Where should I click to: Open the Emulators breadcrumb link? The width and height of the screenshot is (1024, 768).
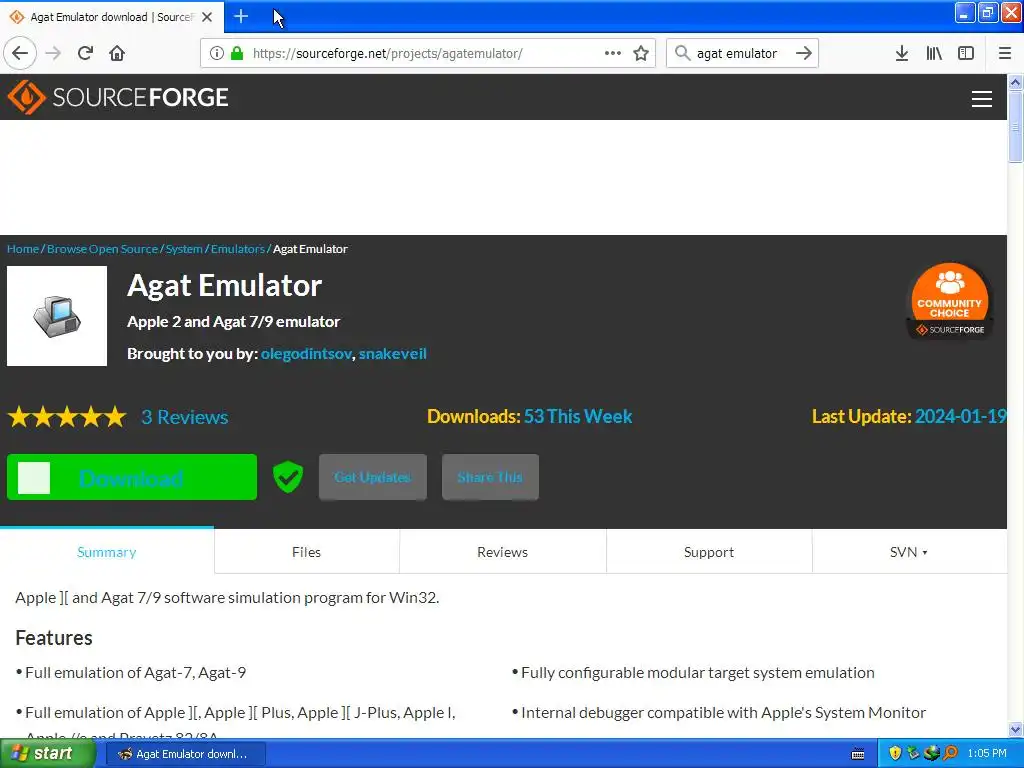pos(238,249)
